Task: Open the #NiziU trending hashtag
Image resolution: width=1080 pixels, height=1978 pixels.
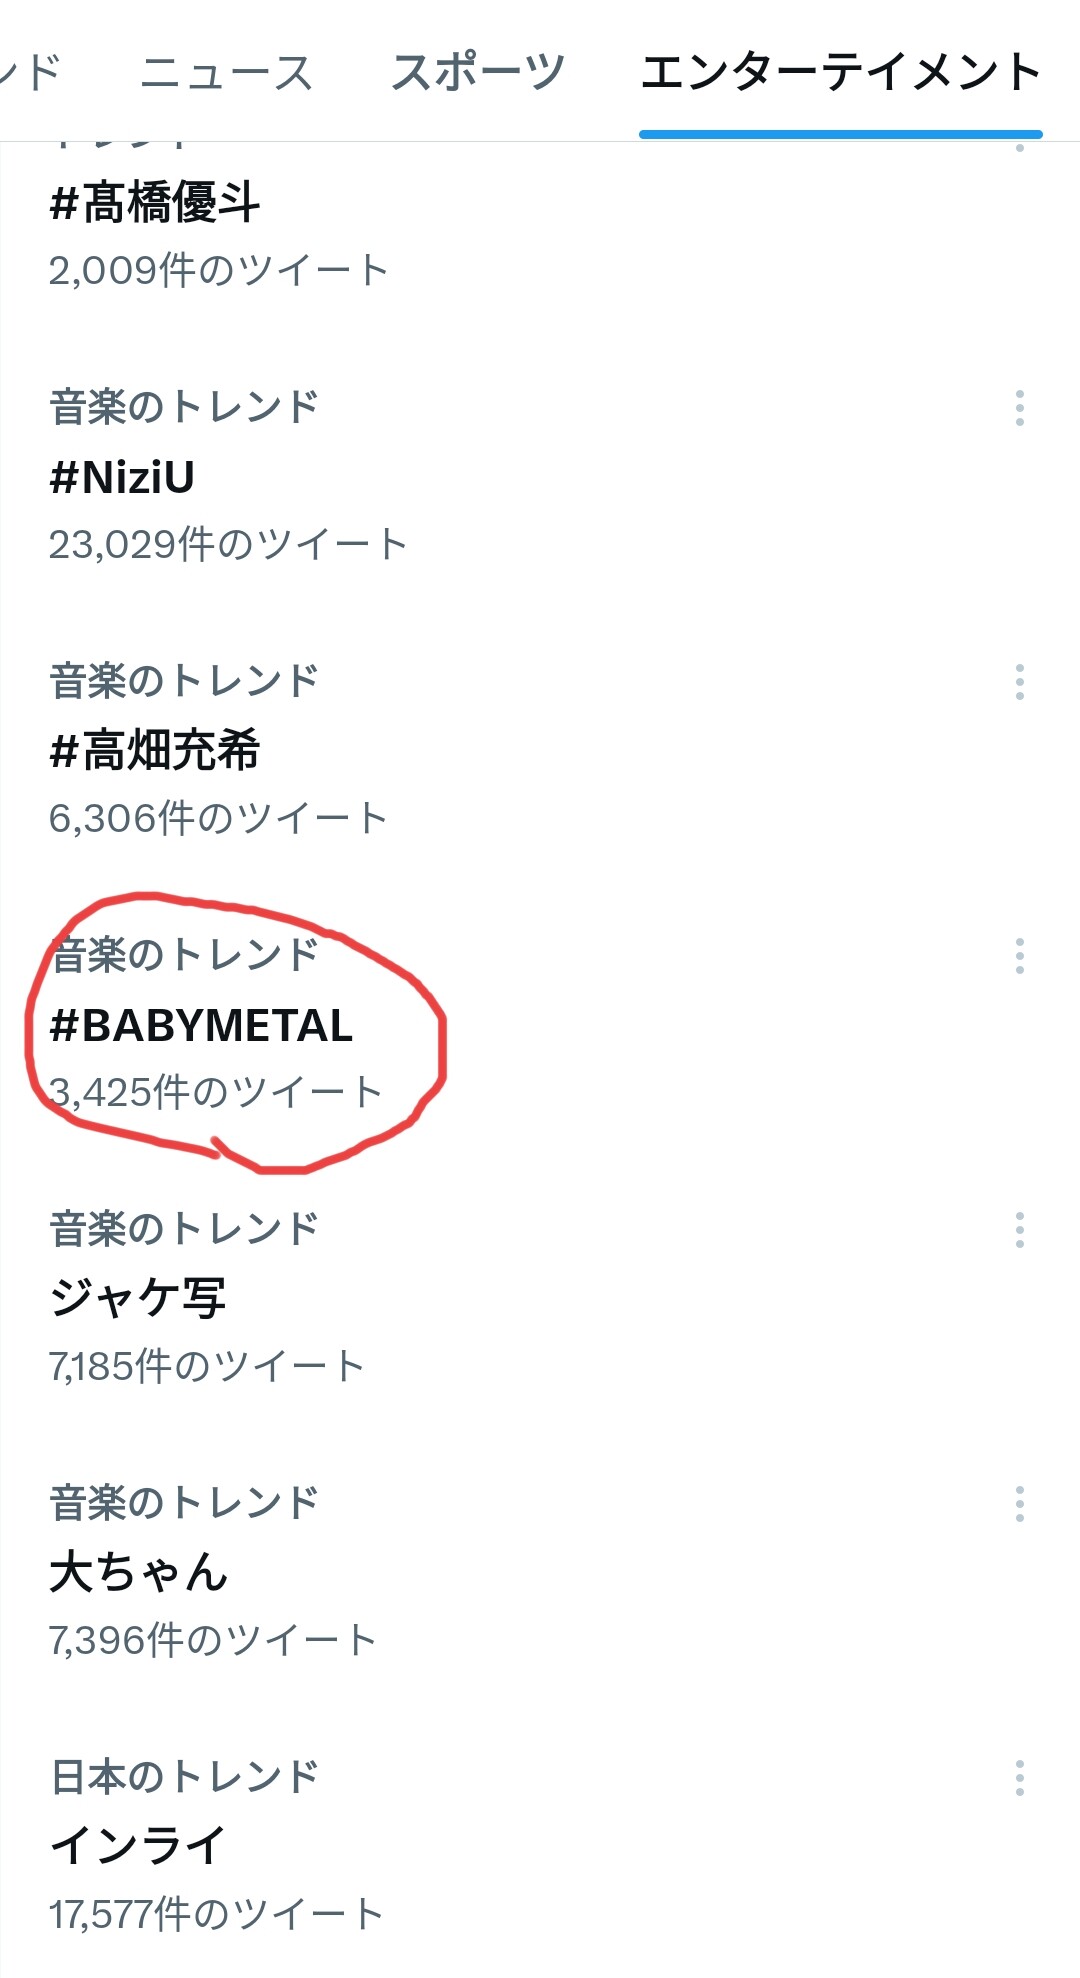Action: point(122,477)
